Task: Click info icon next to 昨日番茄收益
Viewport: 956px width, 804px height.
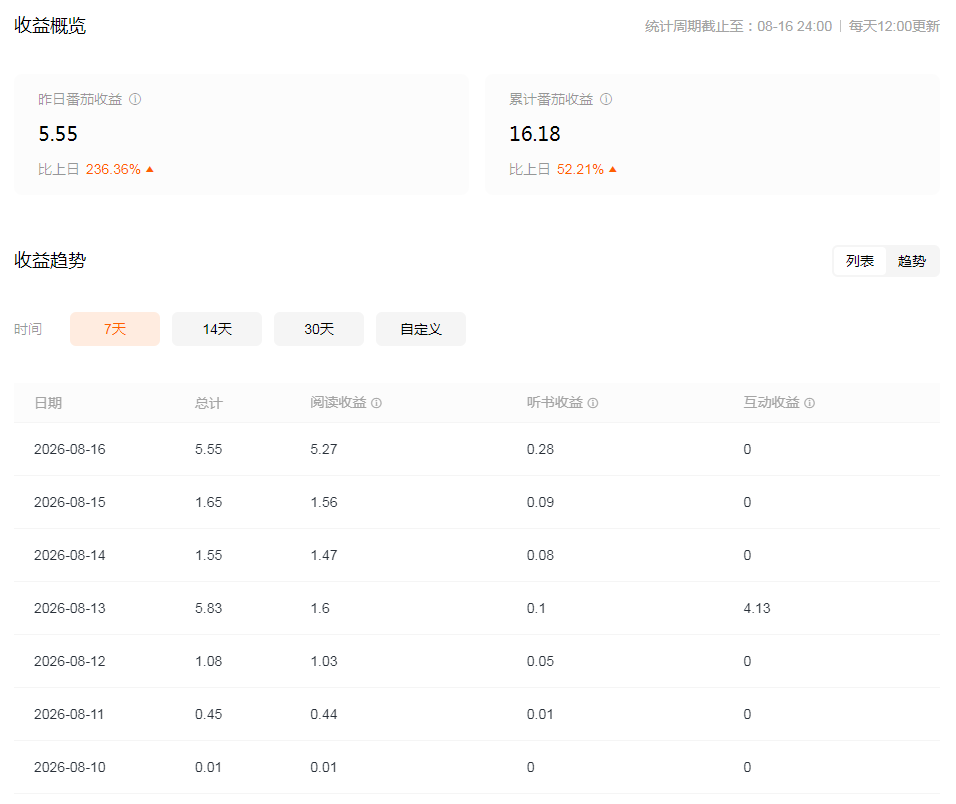Action: (x=135, y=99)
